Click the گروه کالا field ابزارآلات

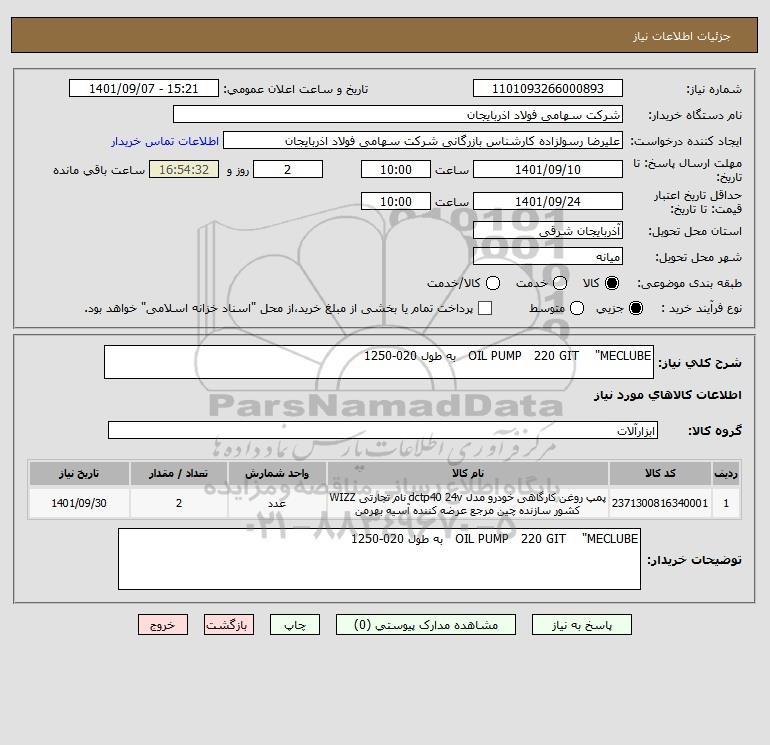(x=383, y=430)
